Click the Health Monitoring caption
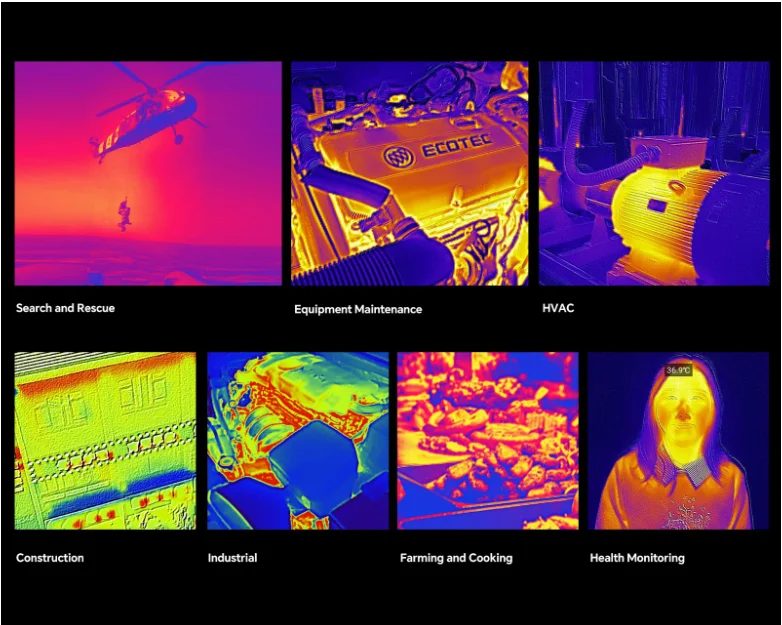 pyautogui.click(x=637, y=558)
